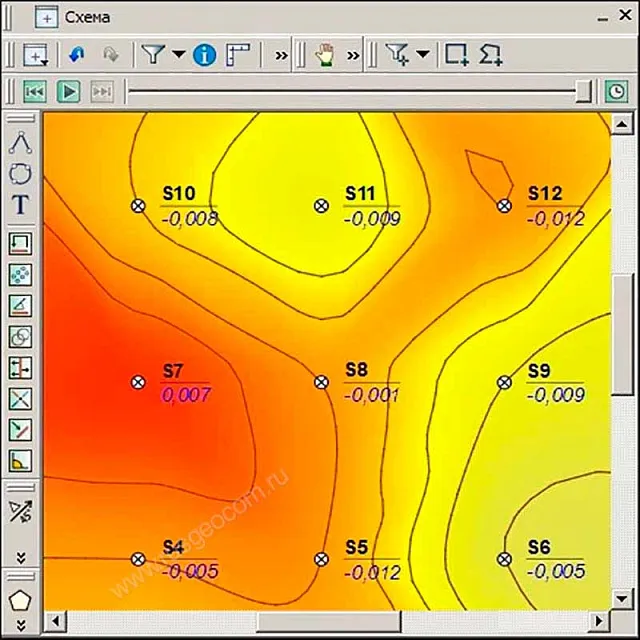Expand the hidden toolbar items after ruler
640x640 pixels.
281,55
